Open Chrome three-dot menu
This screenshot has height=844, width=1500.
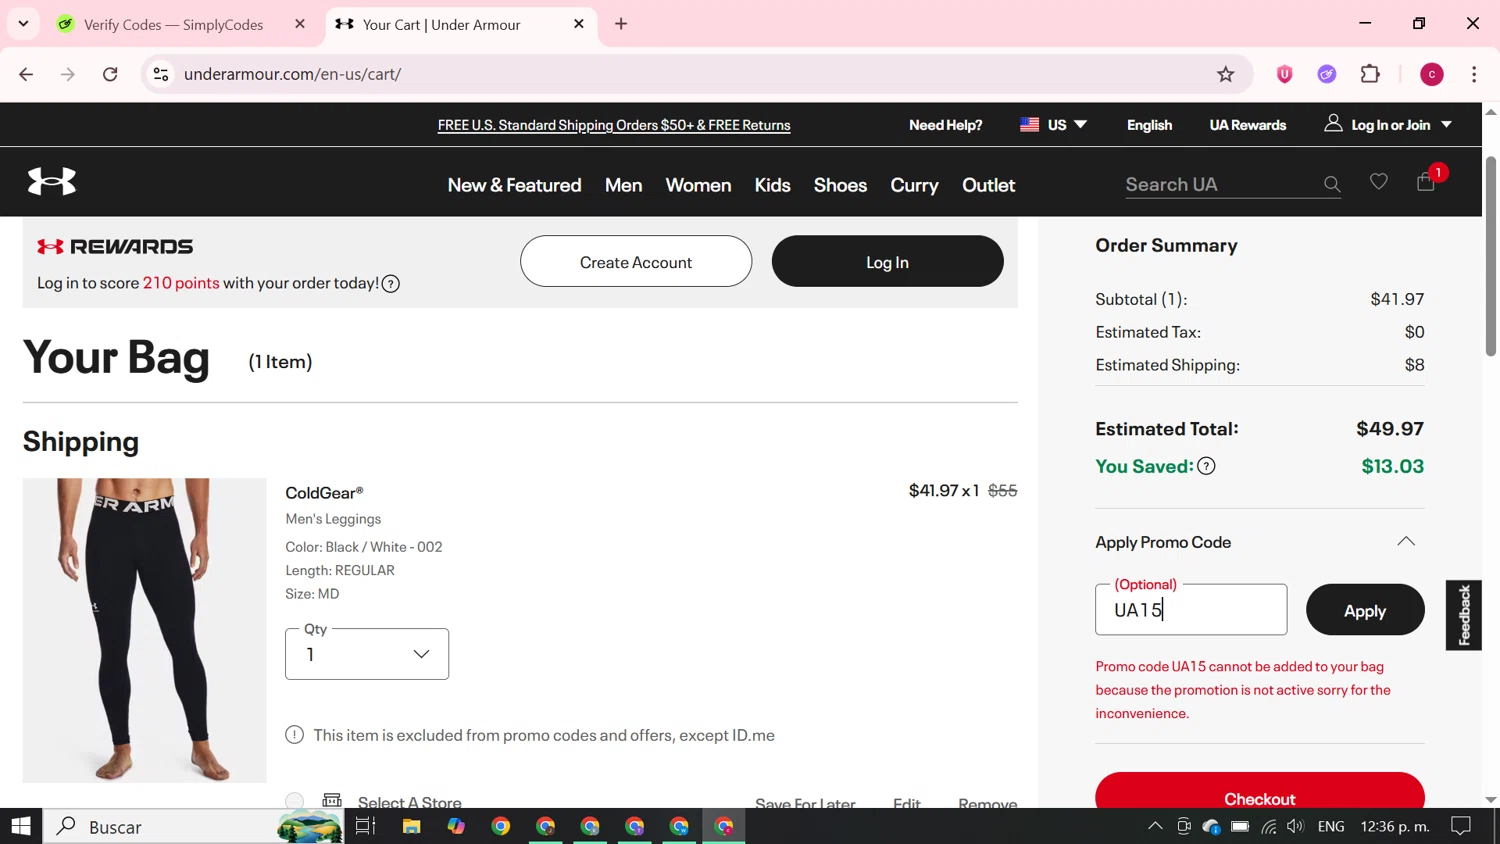point(1474,74)
